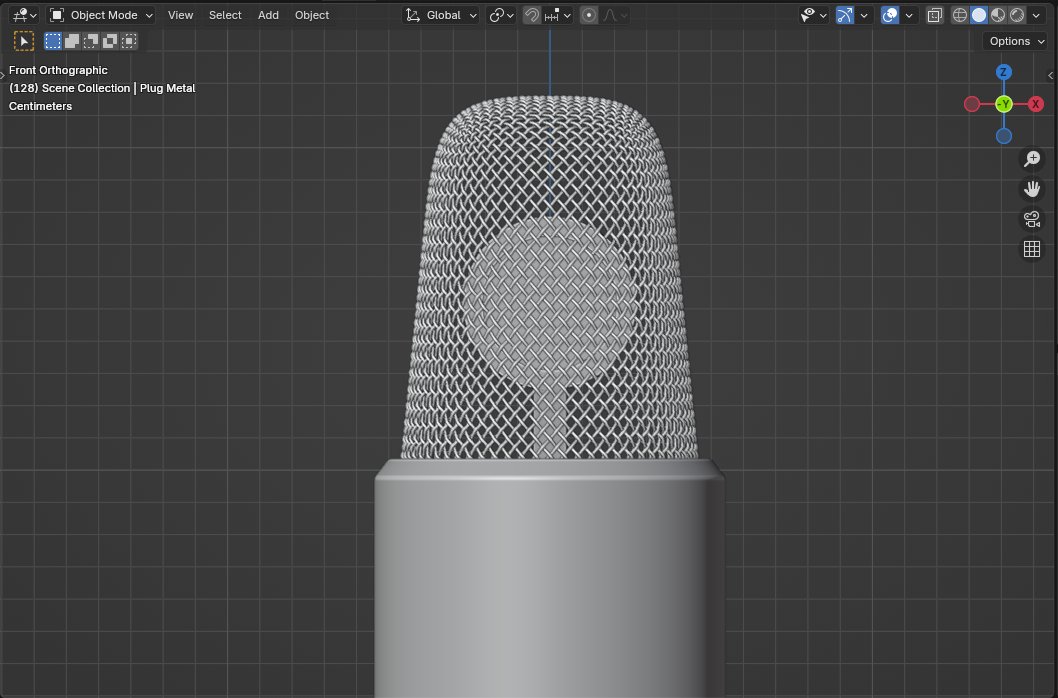The image size is (1058, 698).
Task: Open selectability and visibility dropdown
Action: [x=813, y=15]
